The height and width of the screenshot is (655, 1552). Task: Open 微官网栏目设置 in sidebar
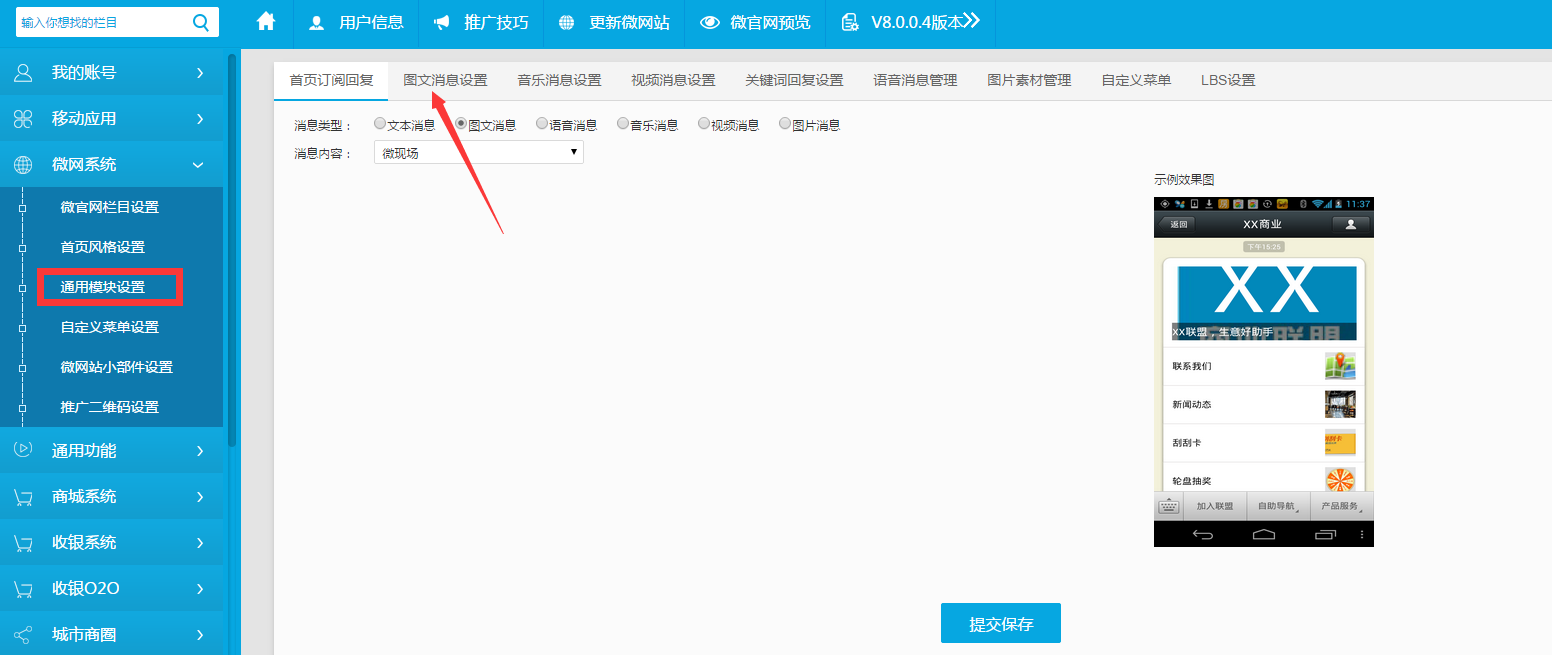pos(109,207)
